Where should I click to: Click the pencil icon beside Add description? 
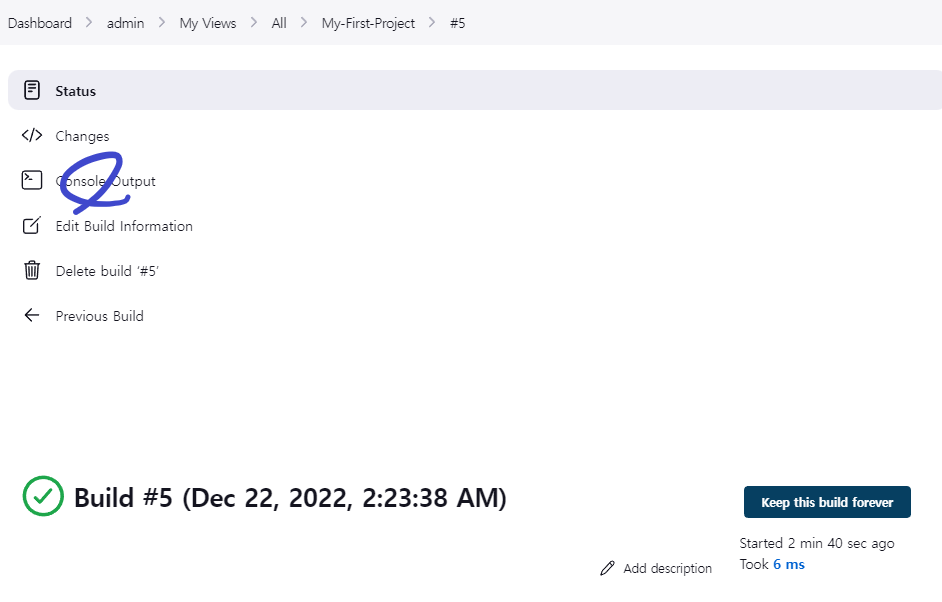[x=607, y=568]
